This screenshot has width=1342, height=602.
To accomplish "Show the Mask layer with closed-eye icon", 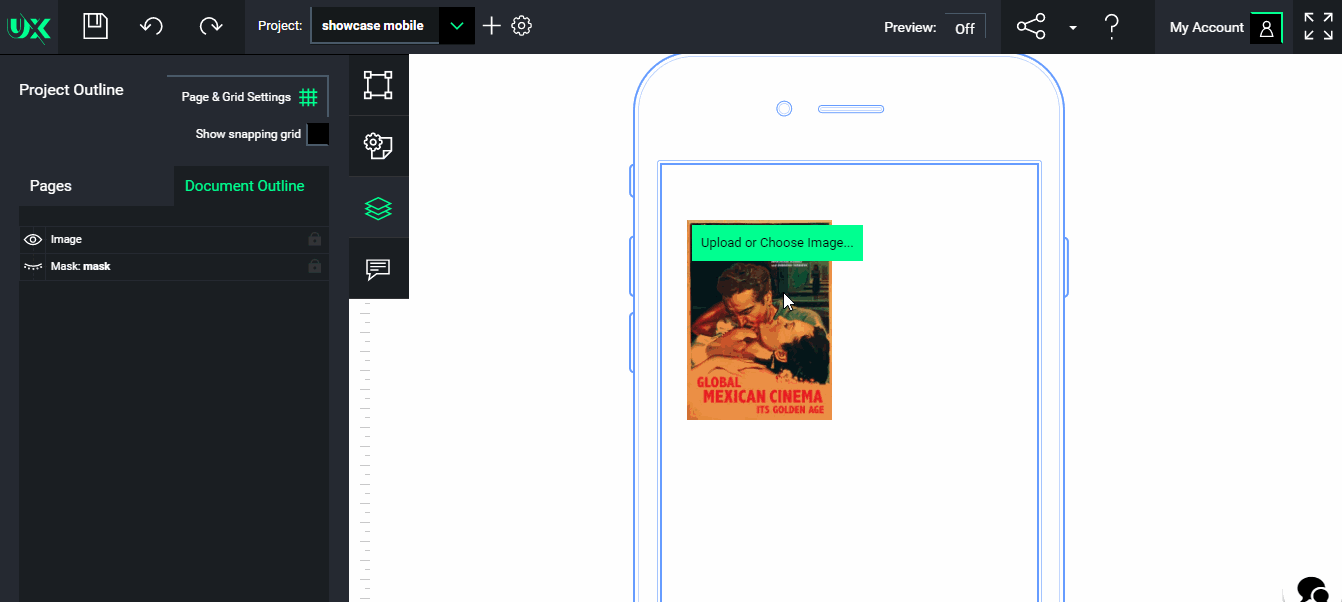I will coord(33,267).
